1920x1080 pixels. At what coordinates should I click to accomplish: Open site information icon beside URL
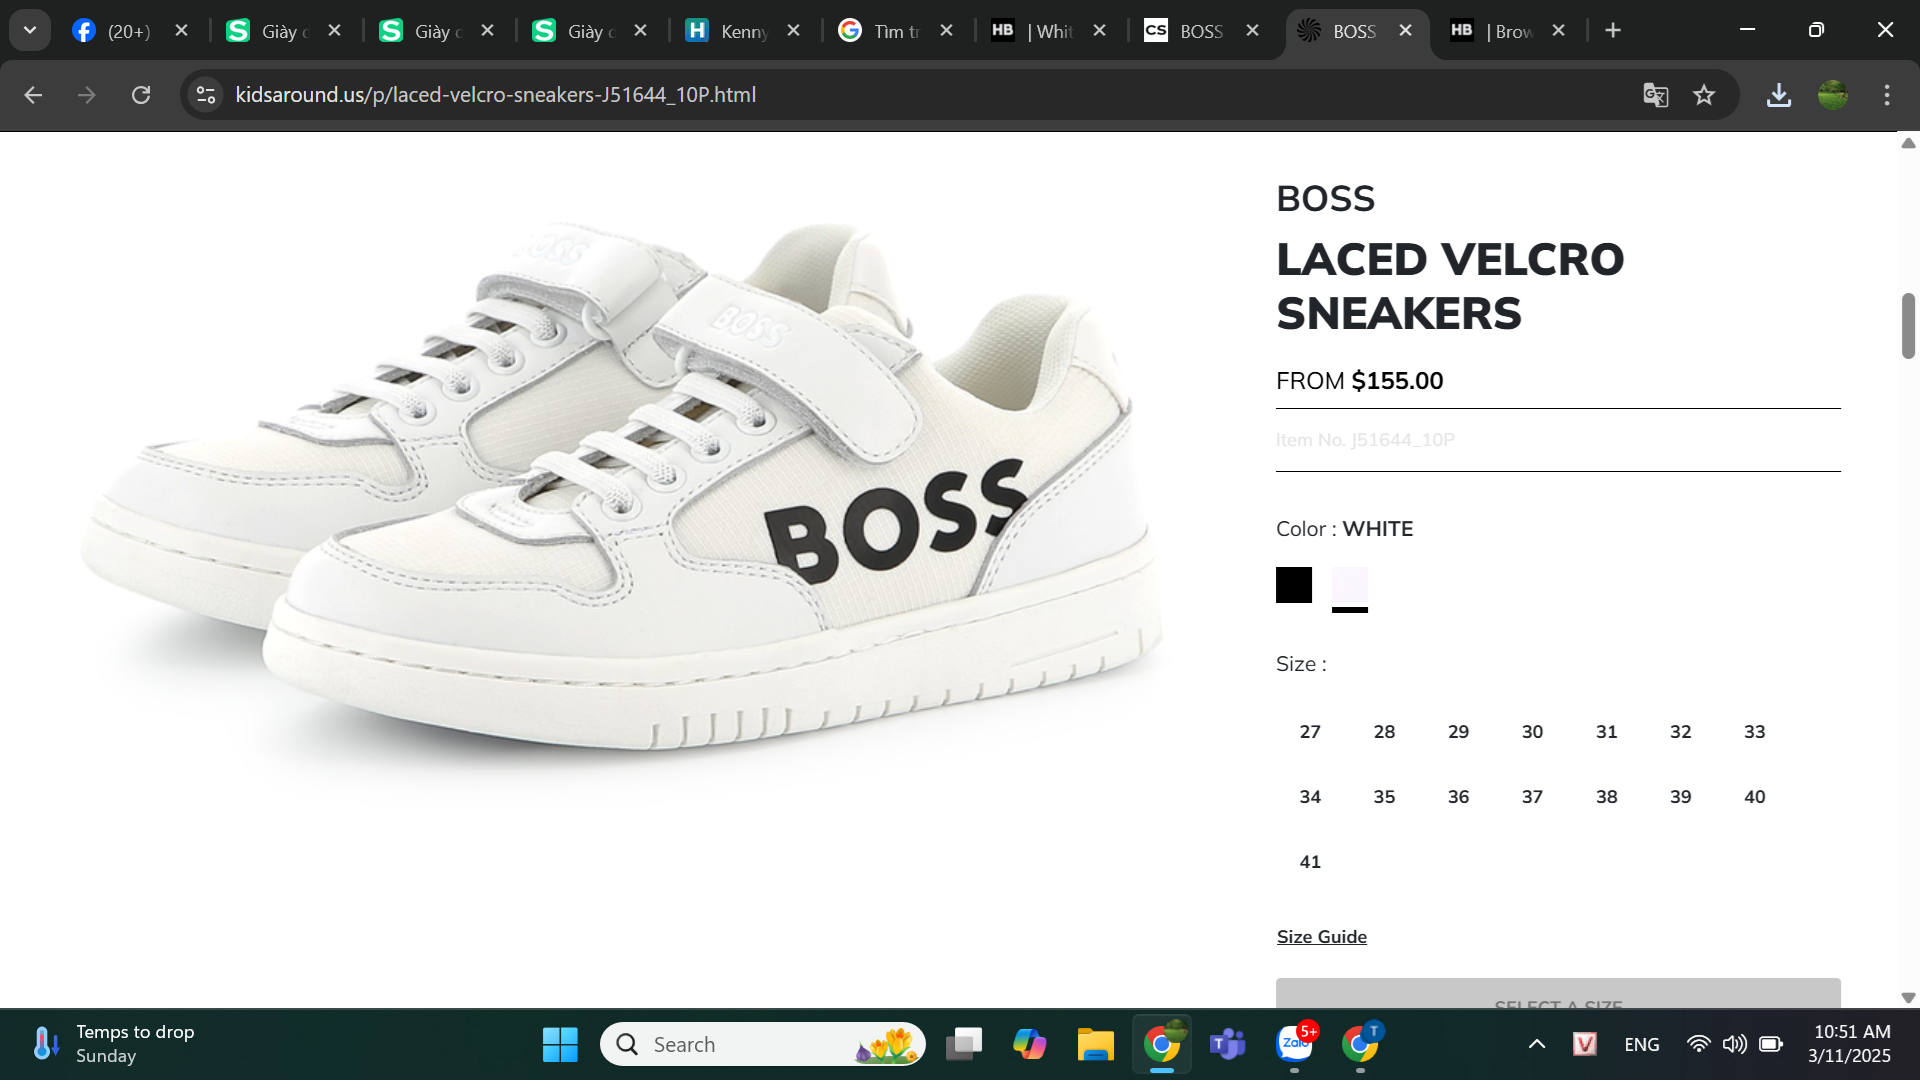206,95
